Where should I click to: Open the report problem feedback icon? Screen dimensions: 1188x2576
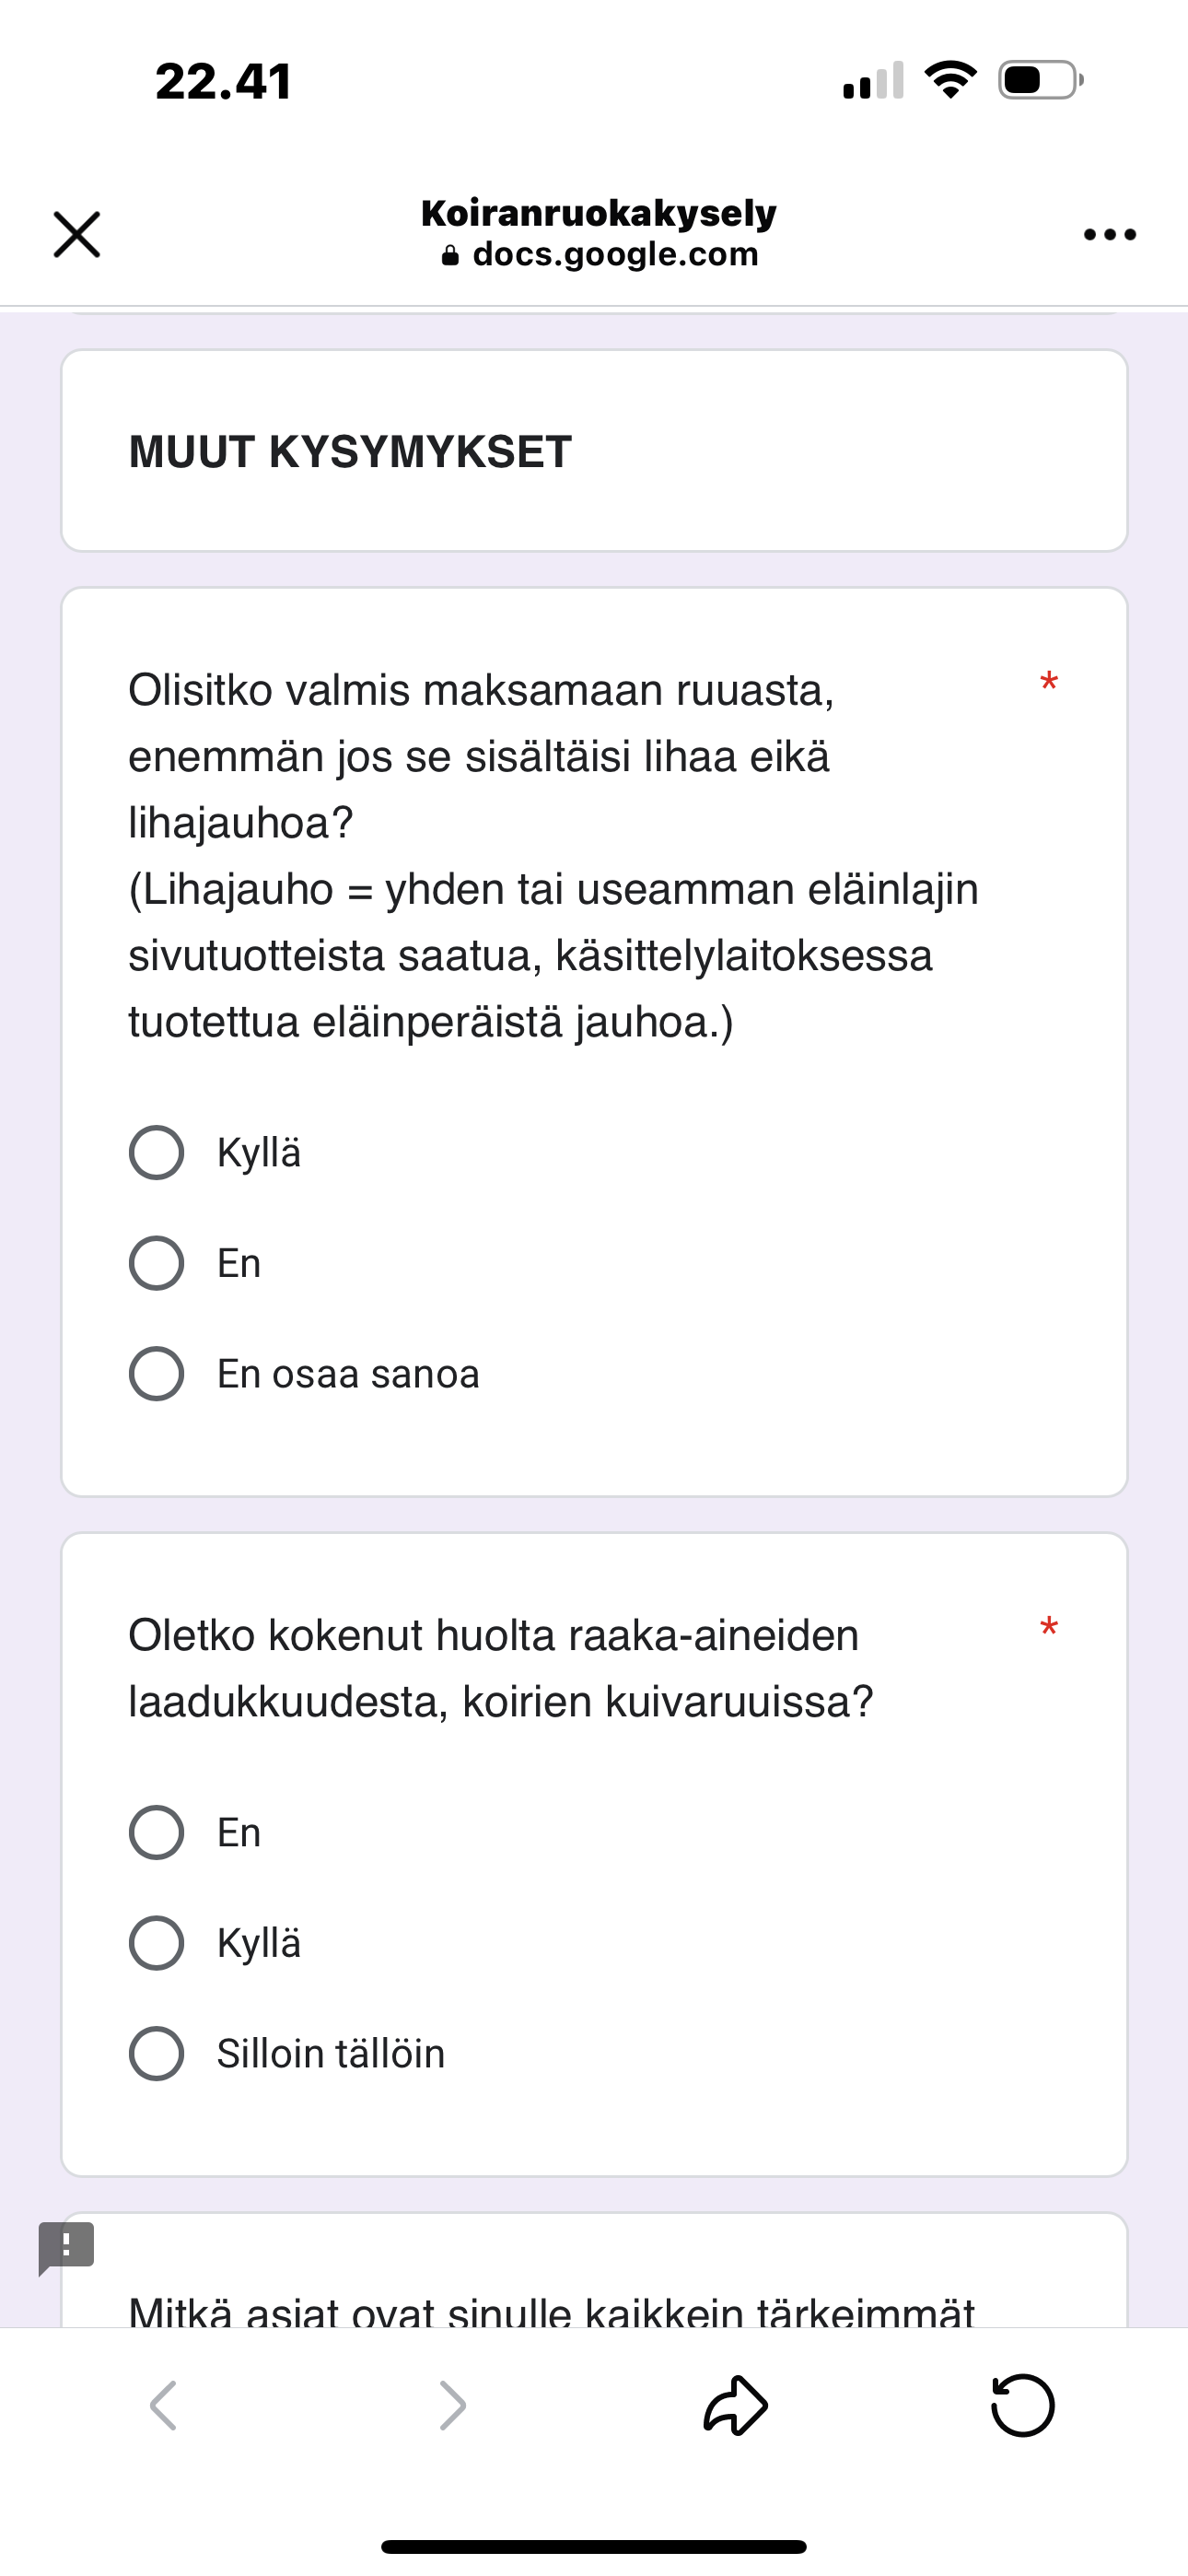point(66,2247)
